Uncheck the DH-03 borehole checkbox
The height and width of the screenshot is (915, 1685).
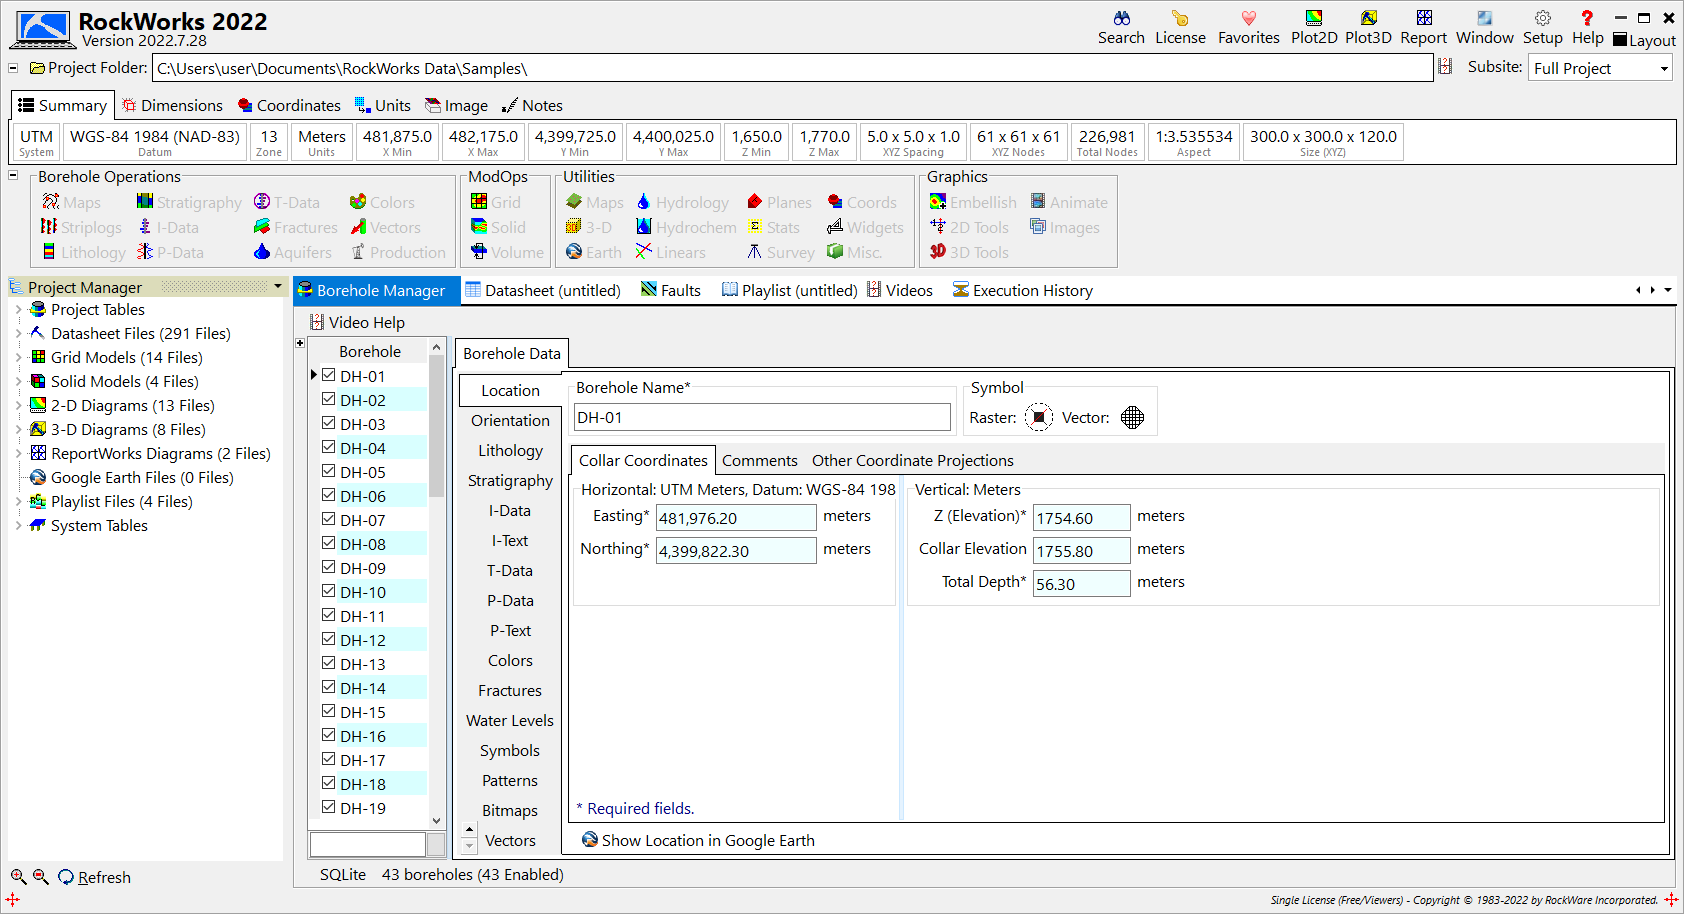[328, 423]
